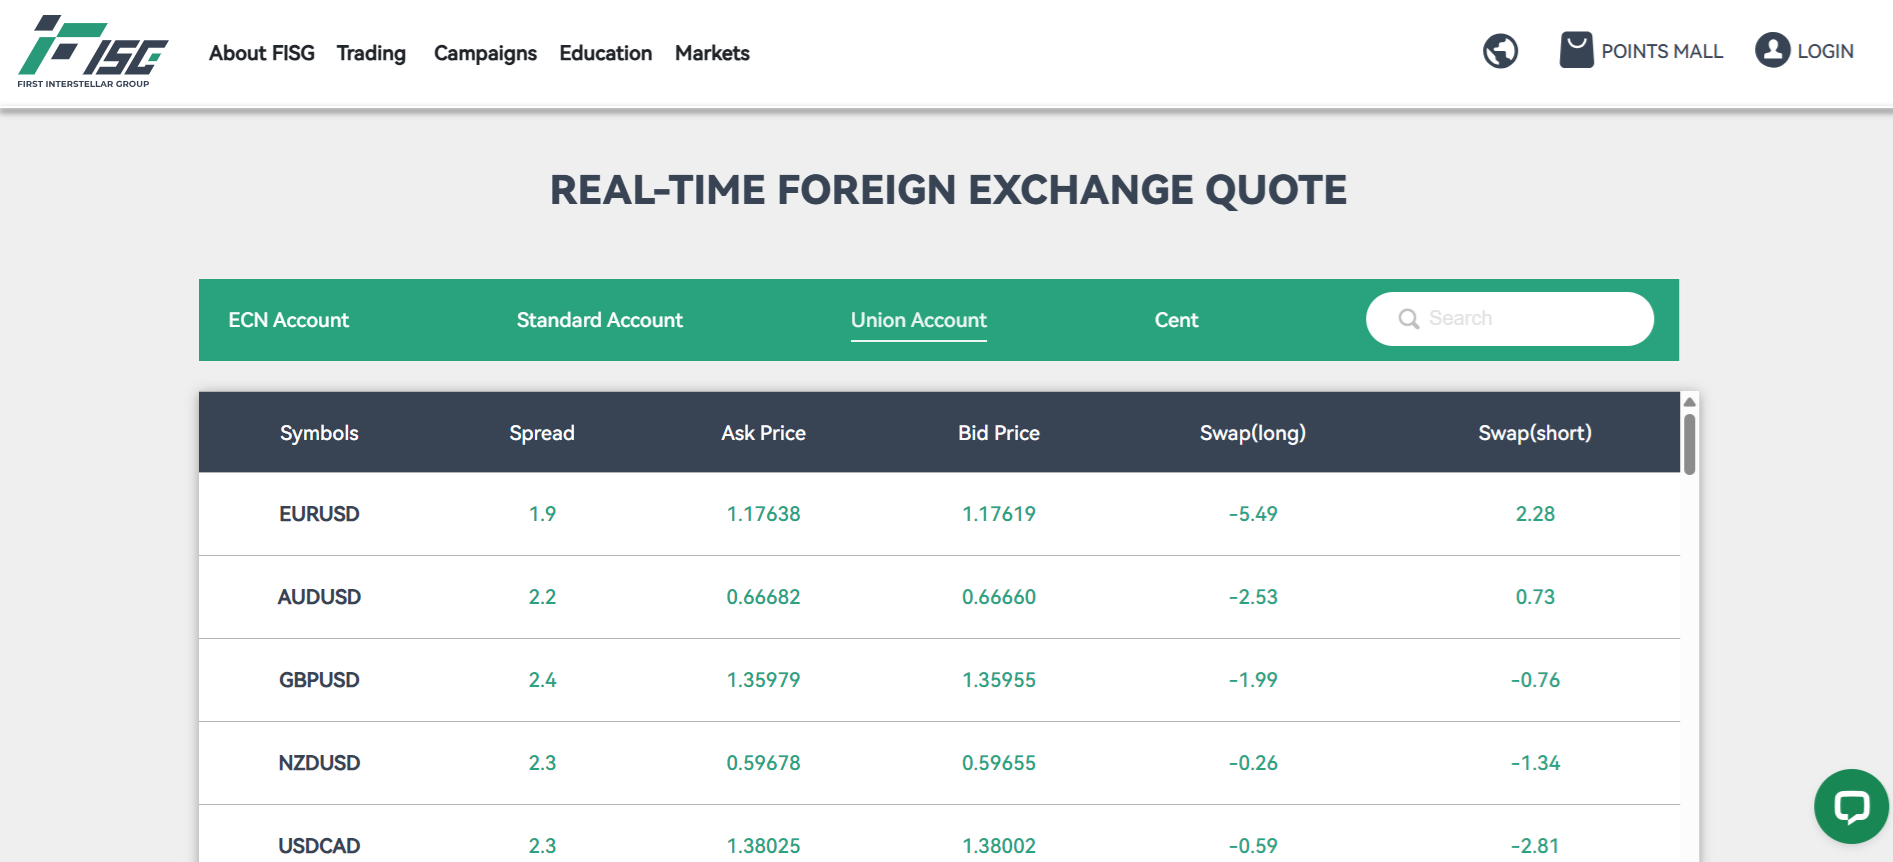Click the Symbols column header
This screenshot has width=1893, height=862.
click(x=319, y=433)
